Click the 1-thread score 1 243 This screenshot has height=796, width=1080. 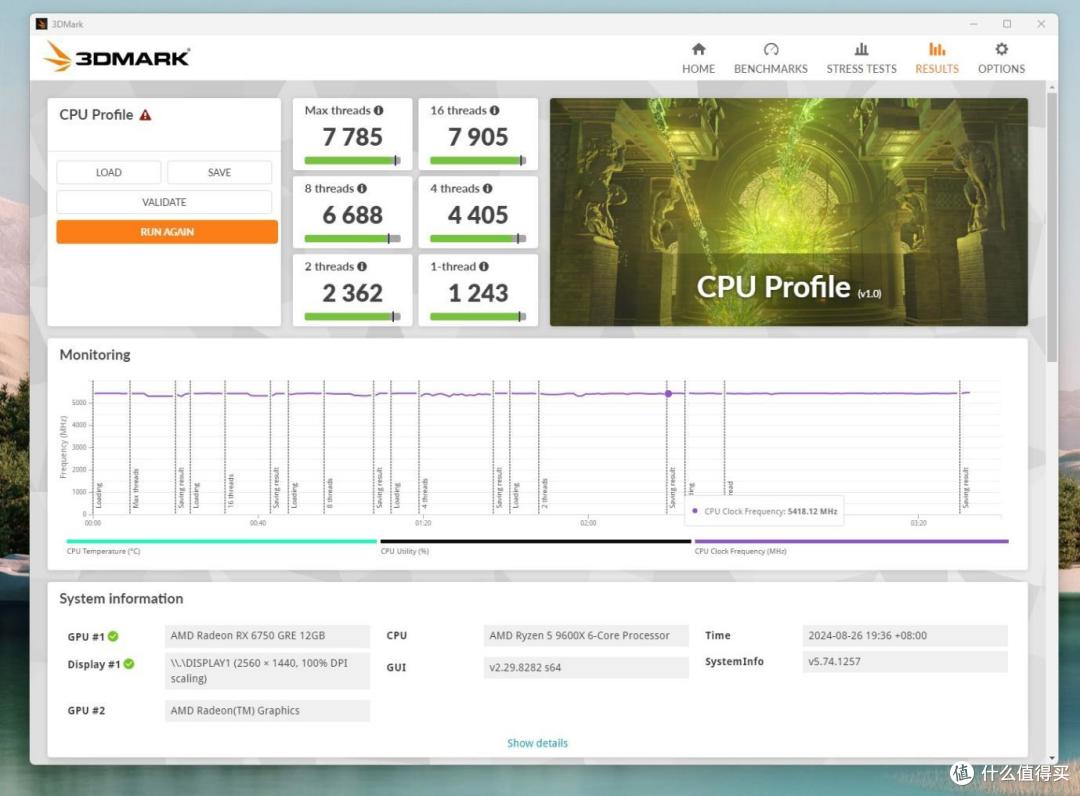tap(478, 293)
